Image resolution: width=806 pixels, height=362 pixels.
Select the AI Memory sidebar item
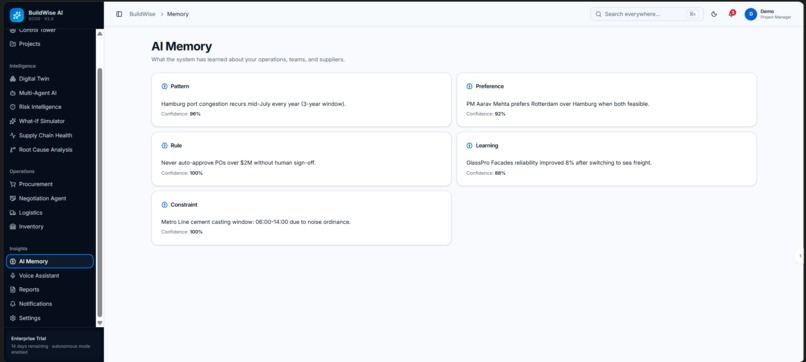click(49, 261)
